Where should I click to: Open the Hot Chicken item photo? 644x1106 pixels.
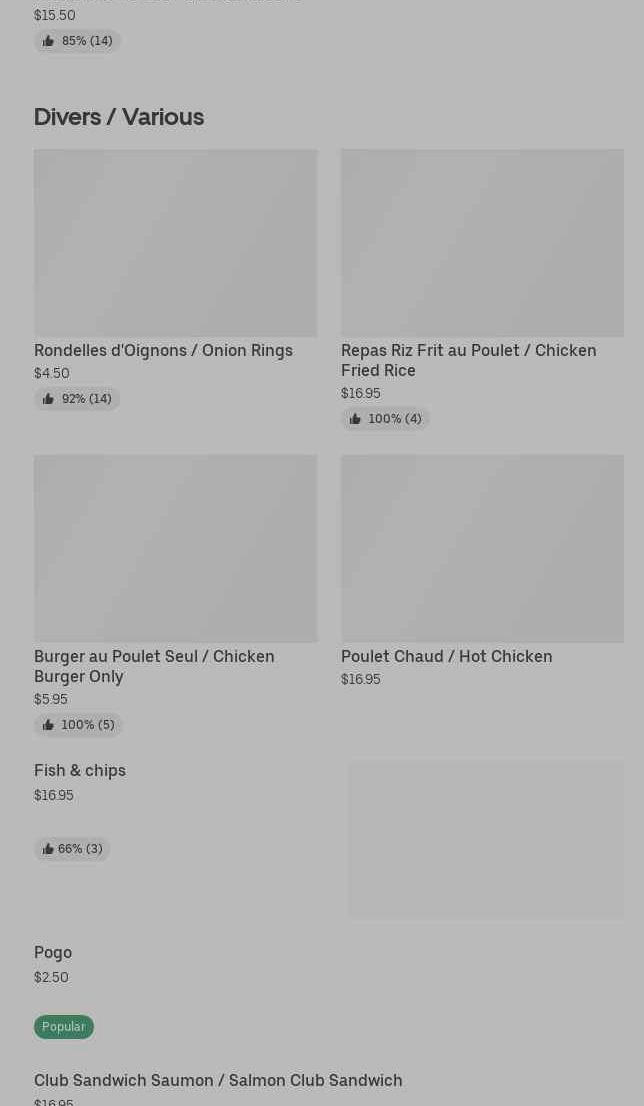482,548
